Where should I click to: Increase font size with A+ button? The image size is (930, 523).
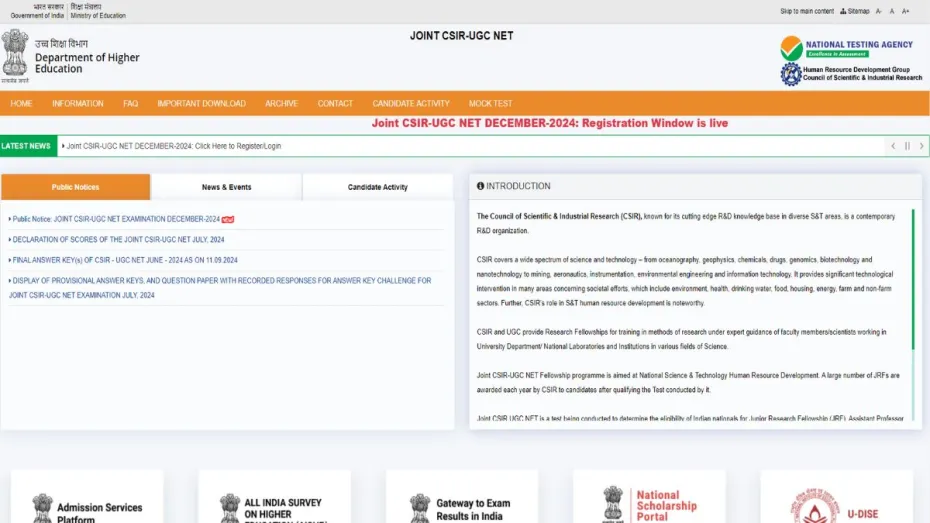point(906,11)
